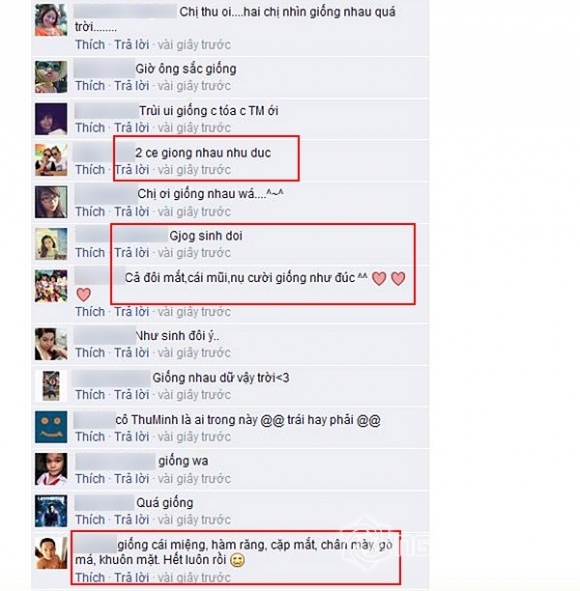Image resolution: width=580 pixels, height=591 pixels.
Task: Open timestamp 'vài giây trước' under 'Trùi ui' comment
Action: coord(194,128)
